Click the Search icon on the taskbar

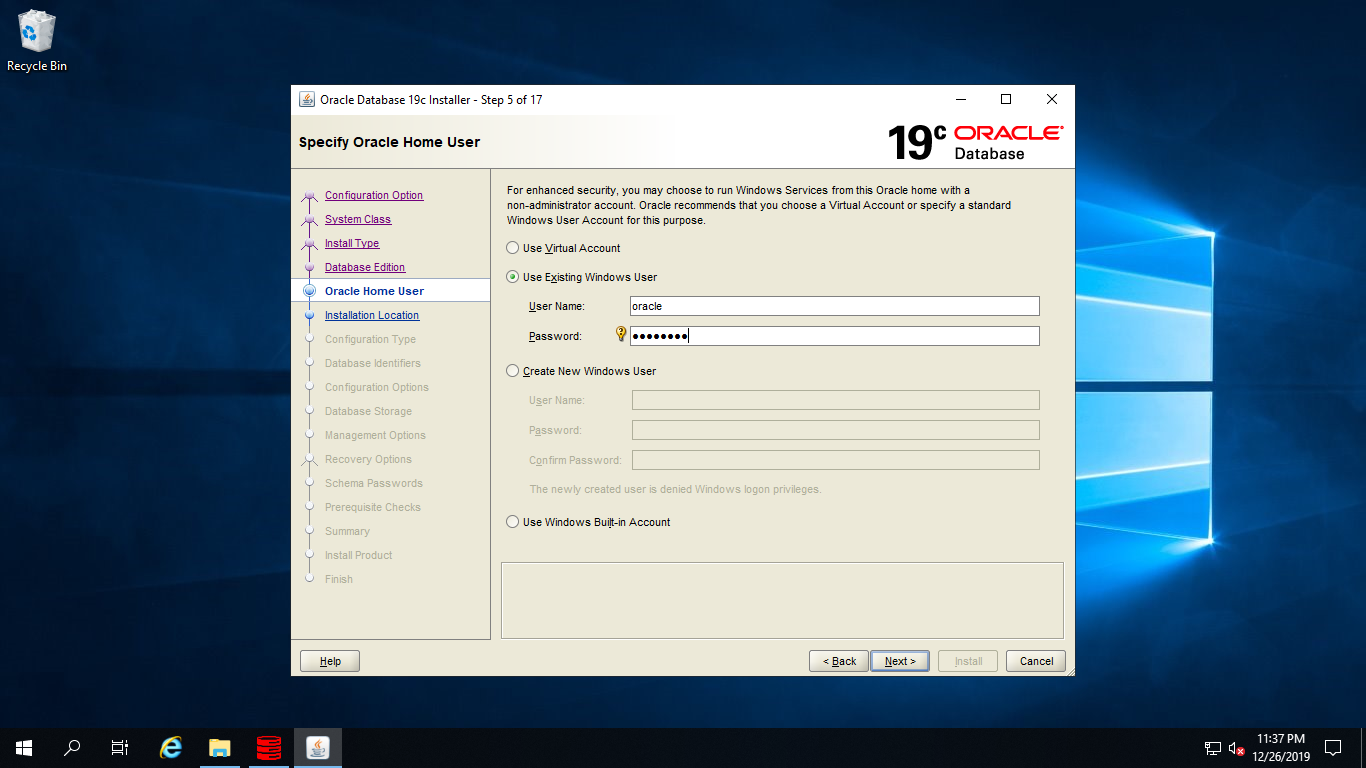click(x=71, y=747)
